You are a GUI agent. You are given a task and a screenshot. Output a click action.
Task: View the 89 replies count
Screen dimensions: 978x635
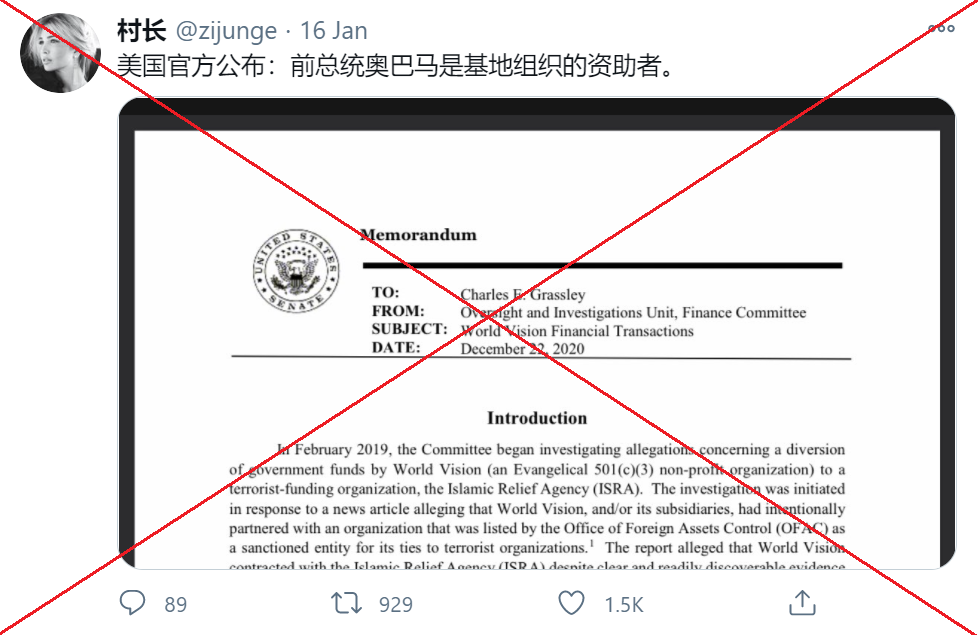point(176,604)
